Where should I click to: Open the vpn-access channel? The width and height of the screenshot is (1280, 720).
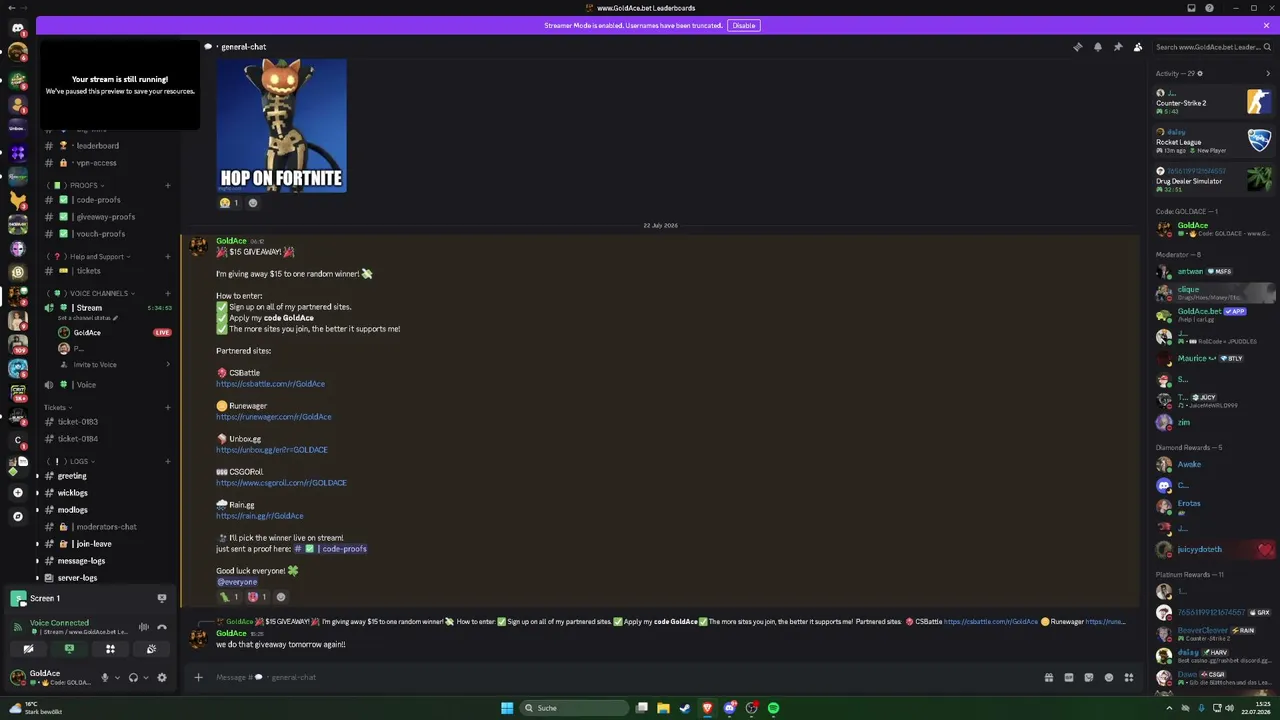(x=108, y=163)
